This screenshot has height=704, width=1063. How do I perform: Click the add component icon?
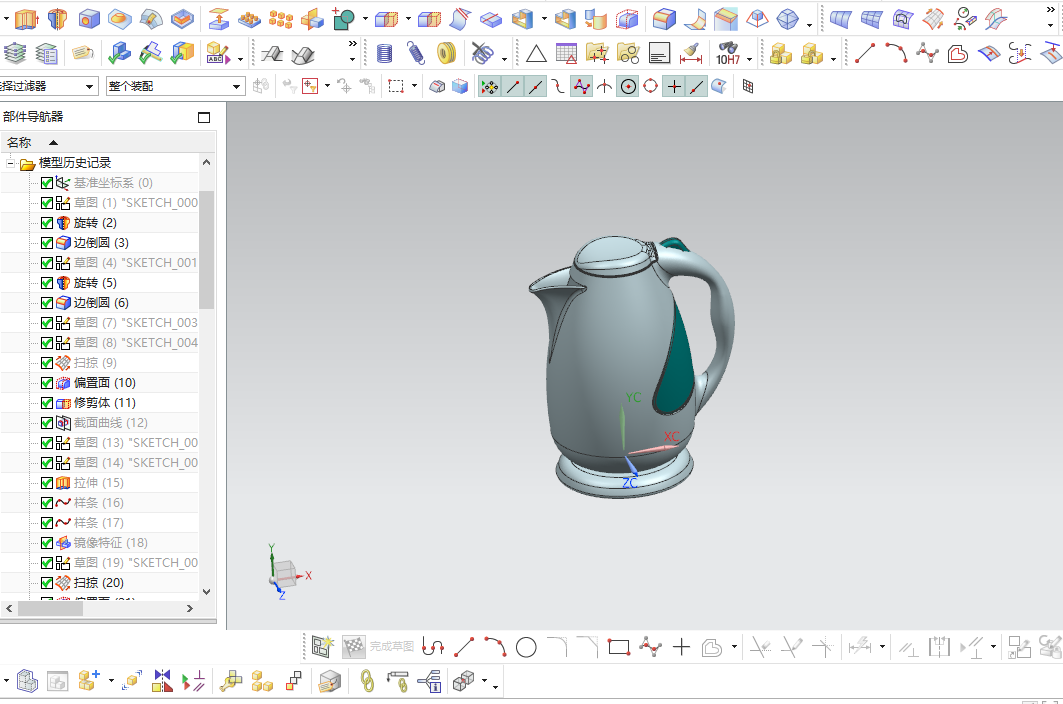click(89, 681)
